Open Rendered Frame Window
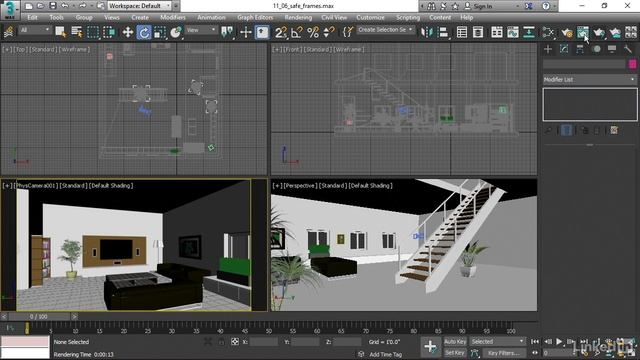The height and width of the screenshot is (360, 640). coord(582,32)
